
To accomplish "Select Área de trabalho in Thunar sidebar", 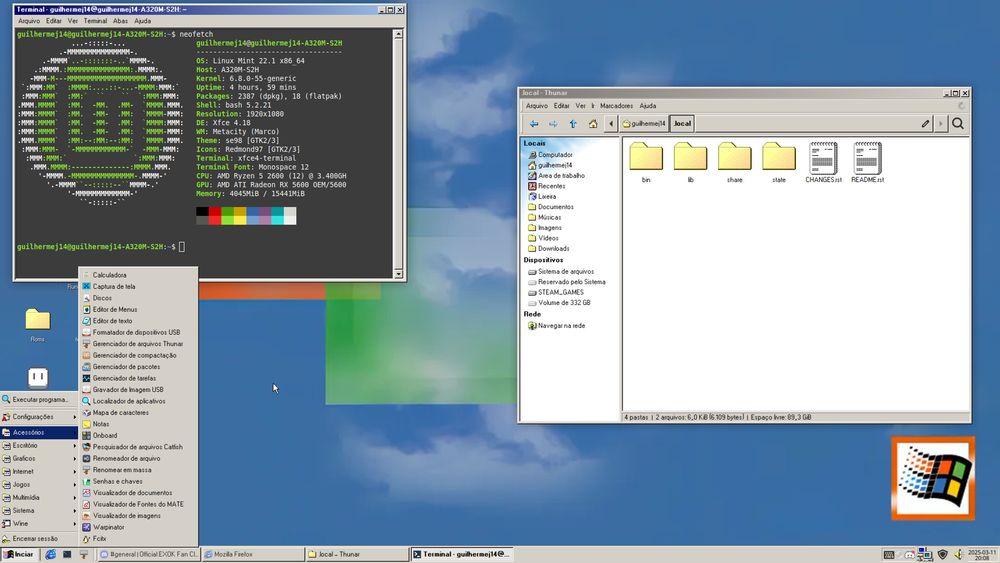I will click(x=560, y=175).
